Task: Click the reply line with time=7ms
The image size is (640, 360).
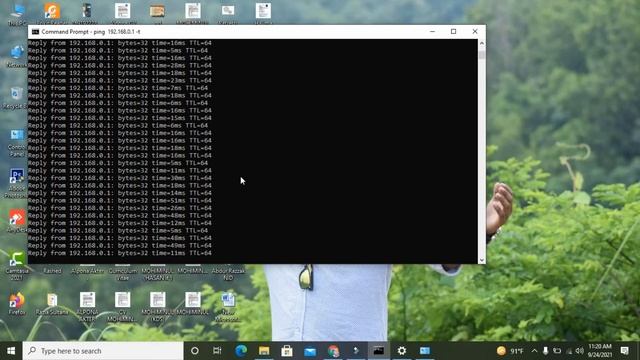Action: tap(118, 88)
